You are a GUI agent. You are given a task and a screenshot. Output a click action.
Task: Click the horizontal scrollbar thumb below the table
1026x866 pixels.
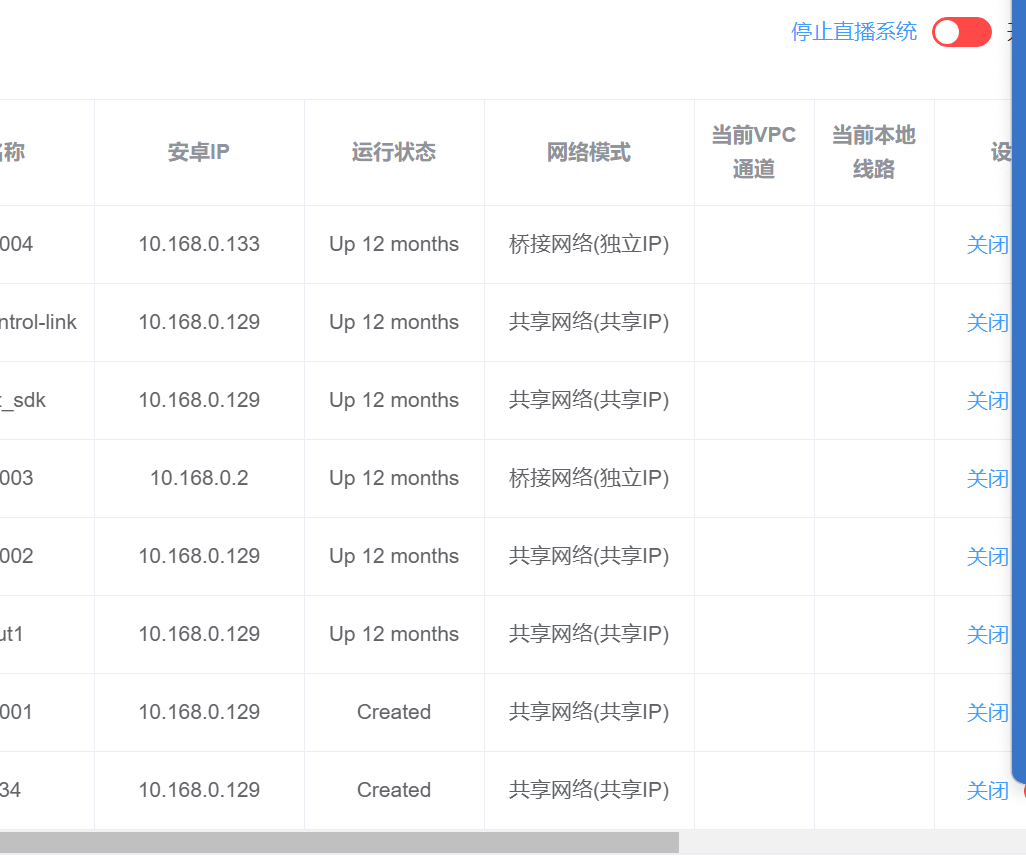[x=340, y=842]
